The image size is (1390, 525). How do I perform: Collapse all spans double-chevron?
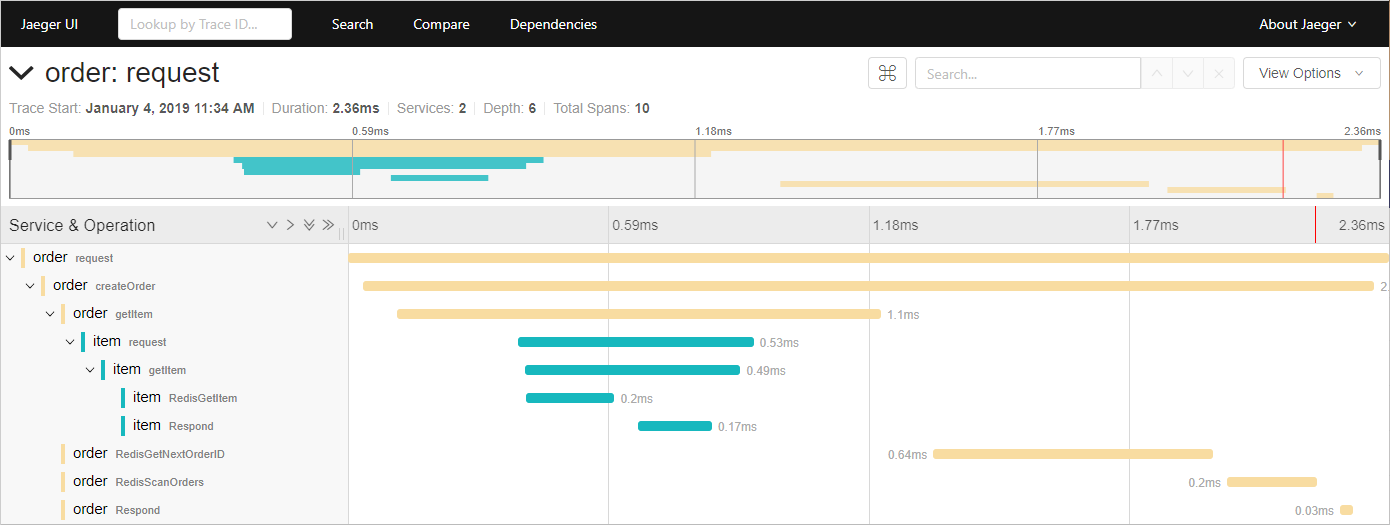click(328, 225)
